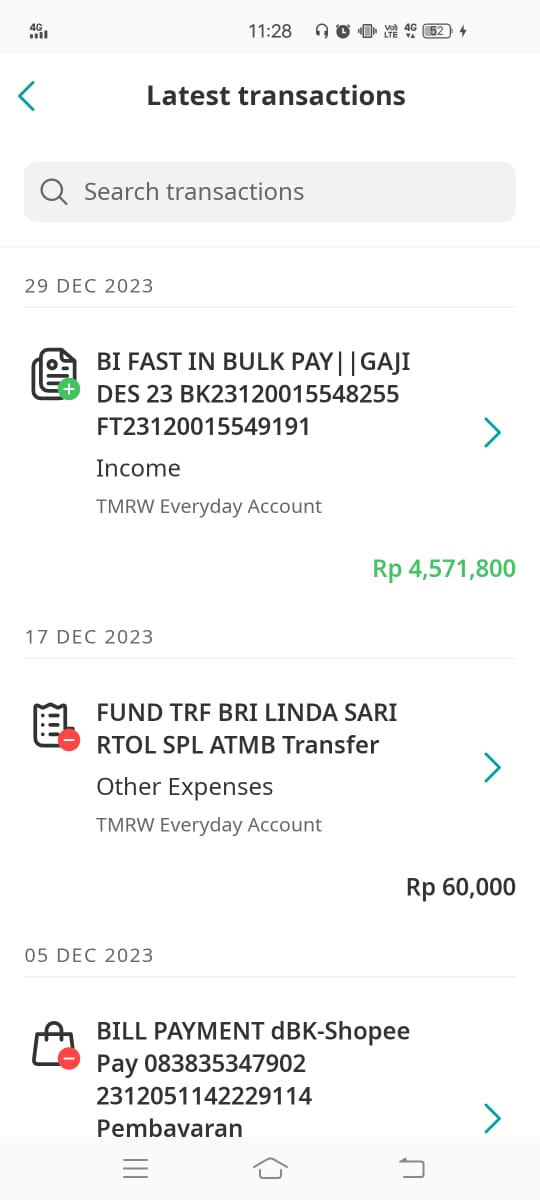Tap the battery indicator in status bar
The height and width of the screenshot is (1200, 540).
437,31
